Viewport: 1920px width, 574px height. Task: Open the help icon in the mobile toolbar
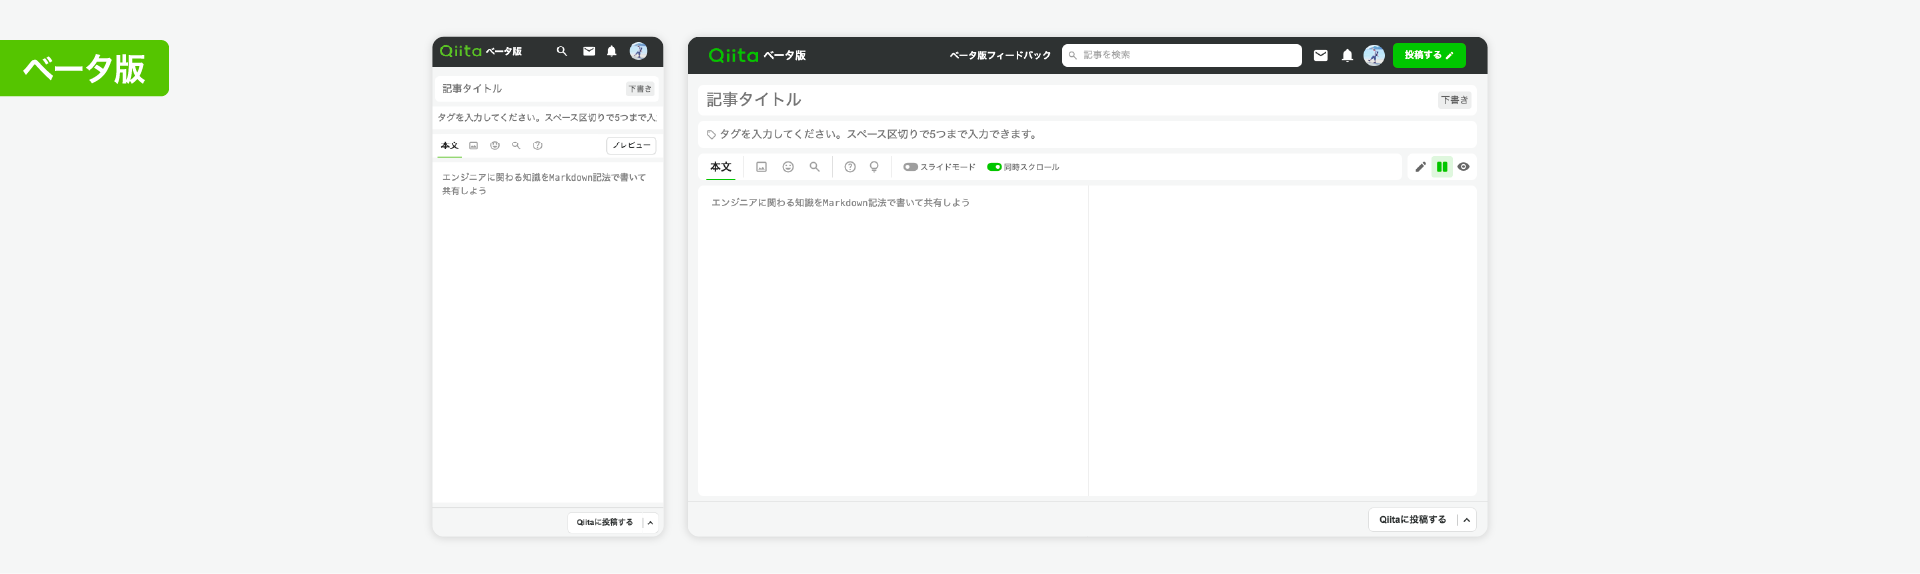[x=538, y=146]
